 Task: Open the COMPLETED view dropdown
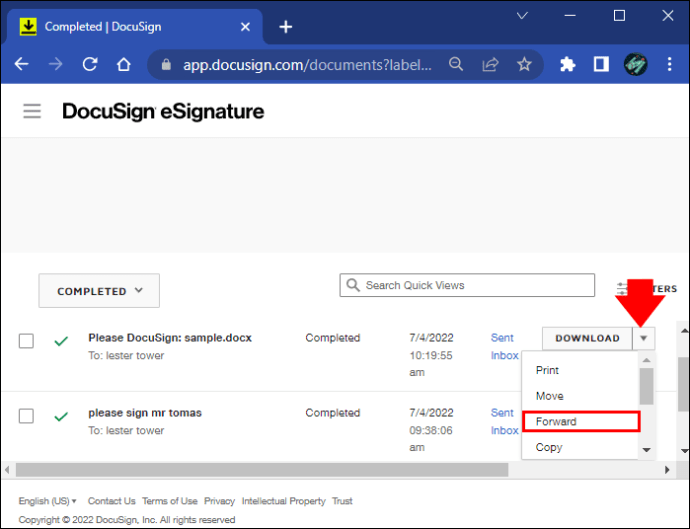(x=99, y=290)
